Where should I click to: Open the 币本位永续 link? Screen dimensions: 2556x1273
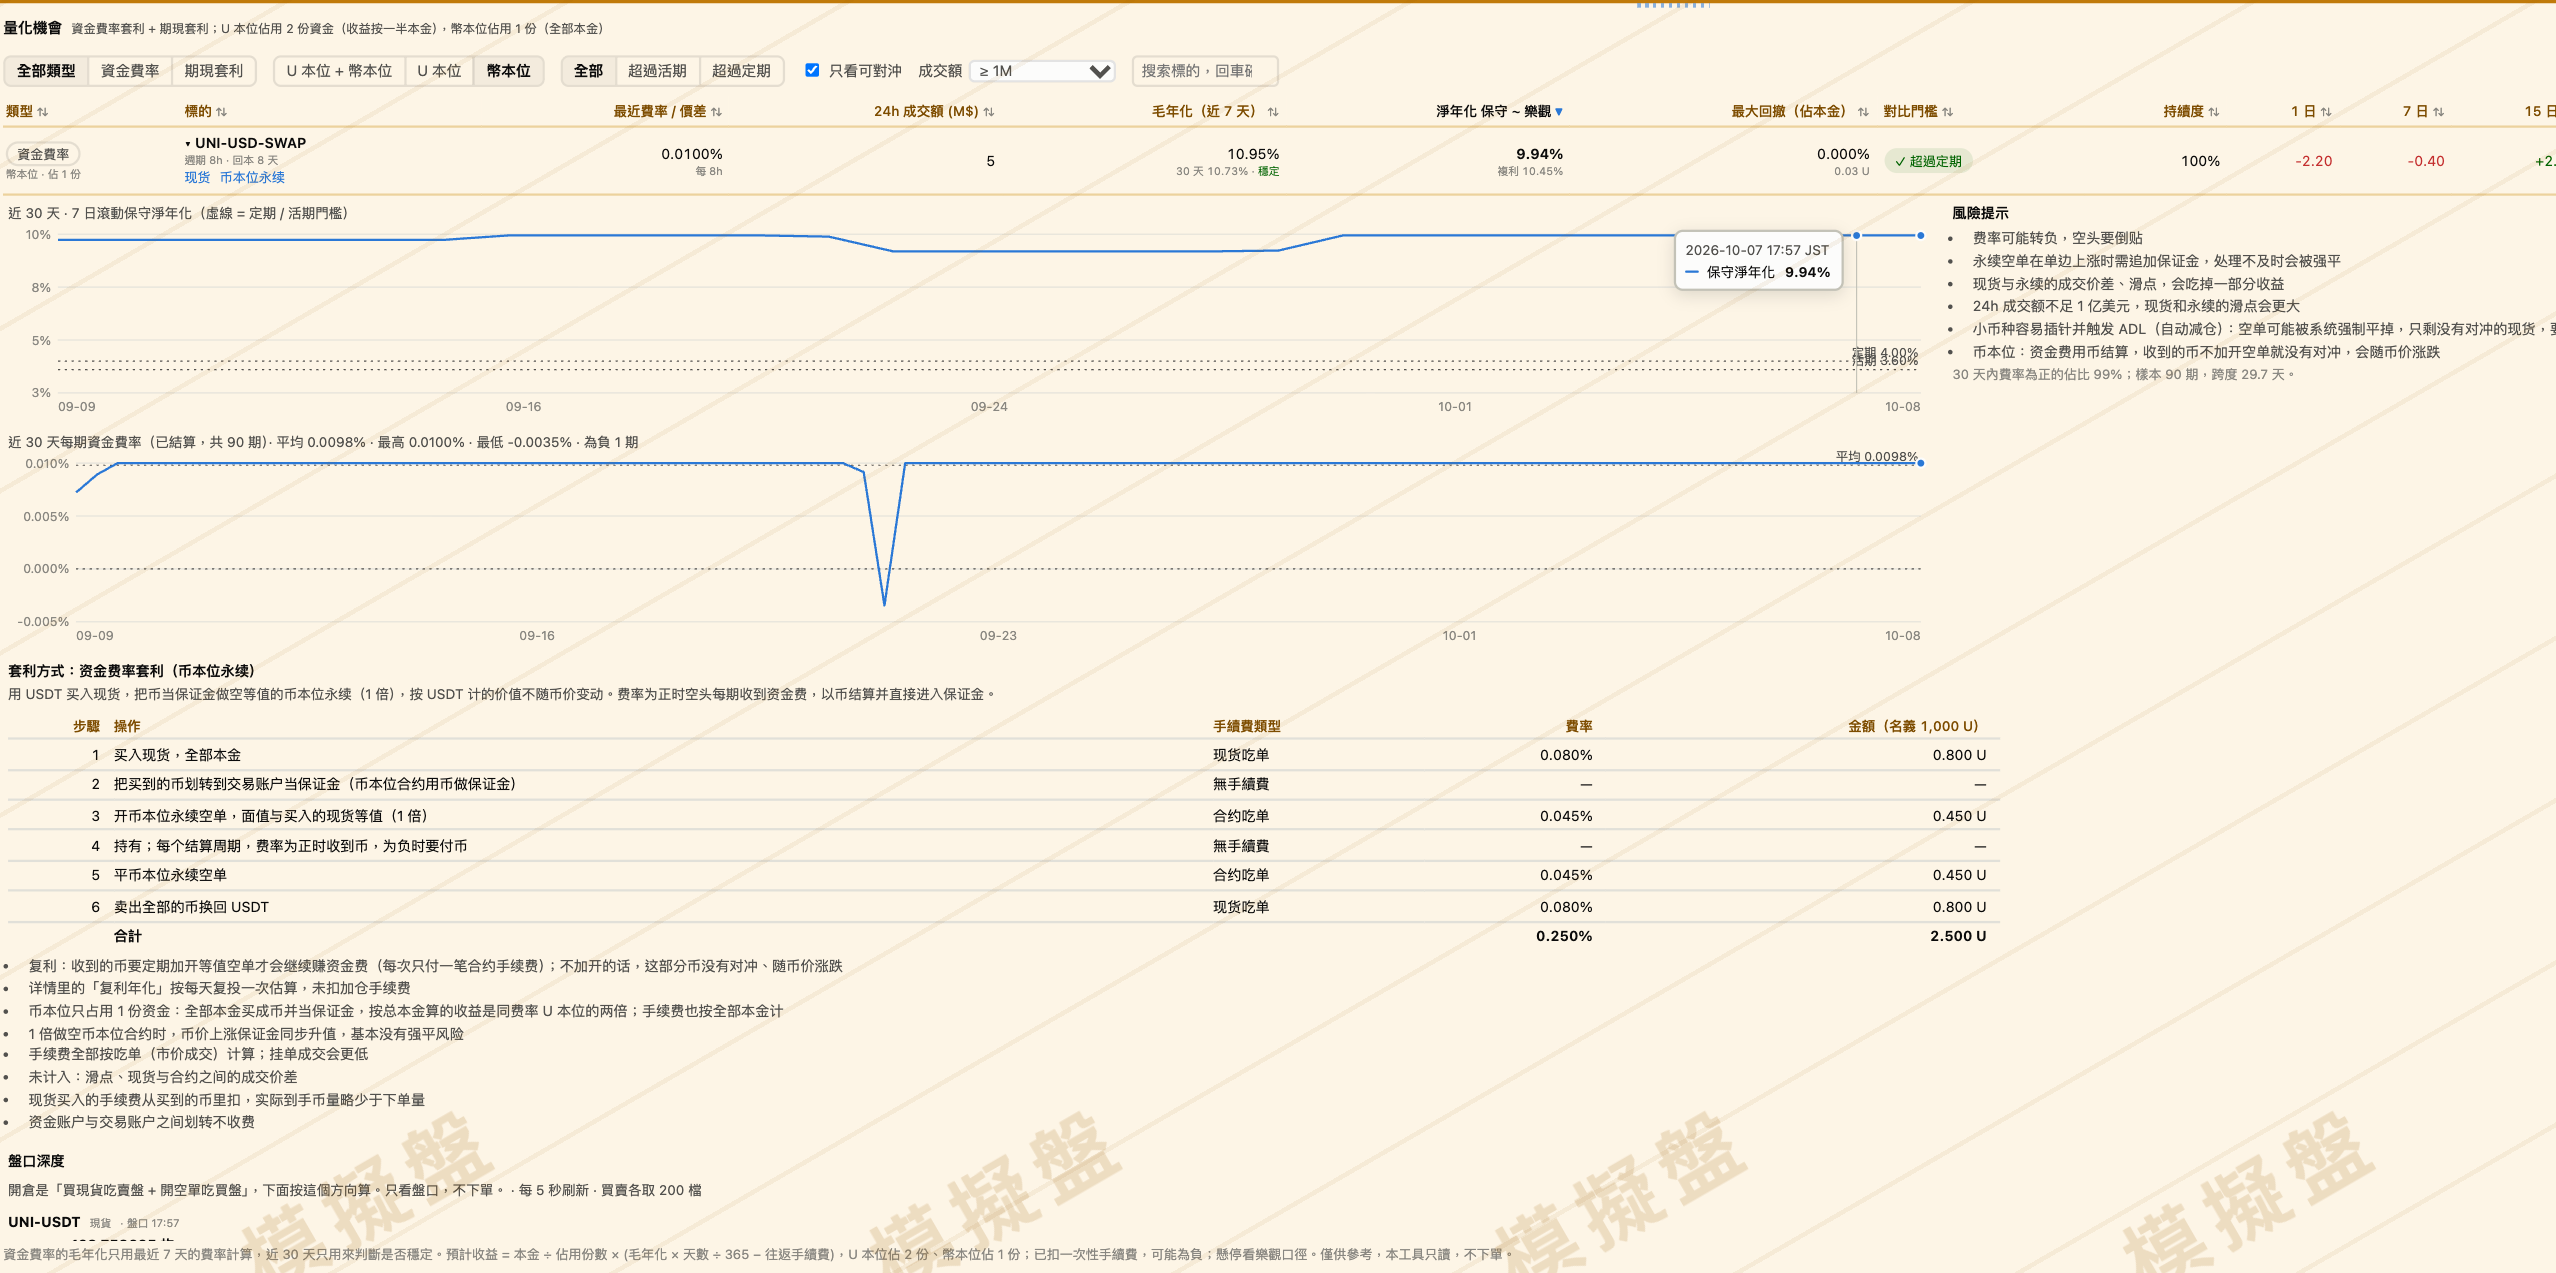[x=252, y=178]
